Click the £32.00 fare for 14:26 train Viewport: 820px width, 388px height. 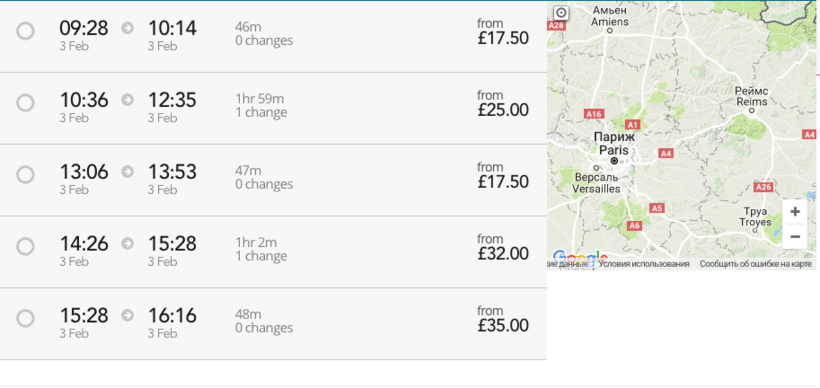(503, 254)
